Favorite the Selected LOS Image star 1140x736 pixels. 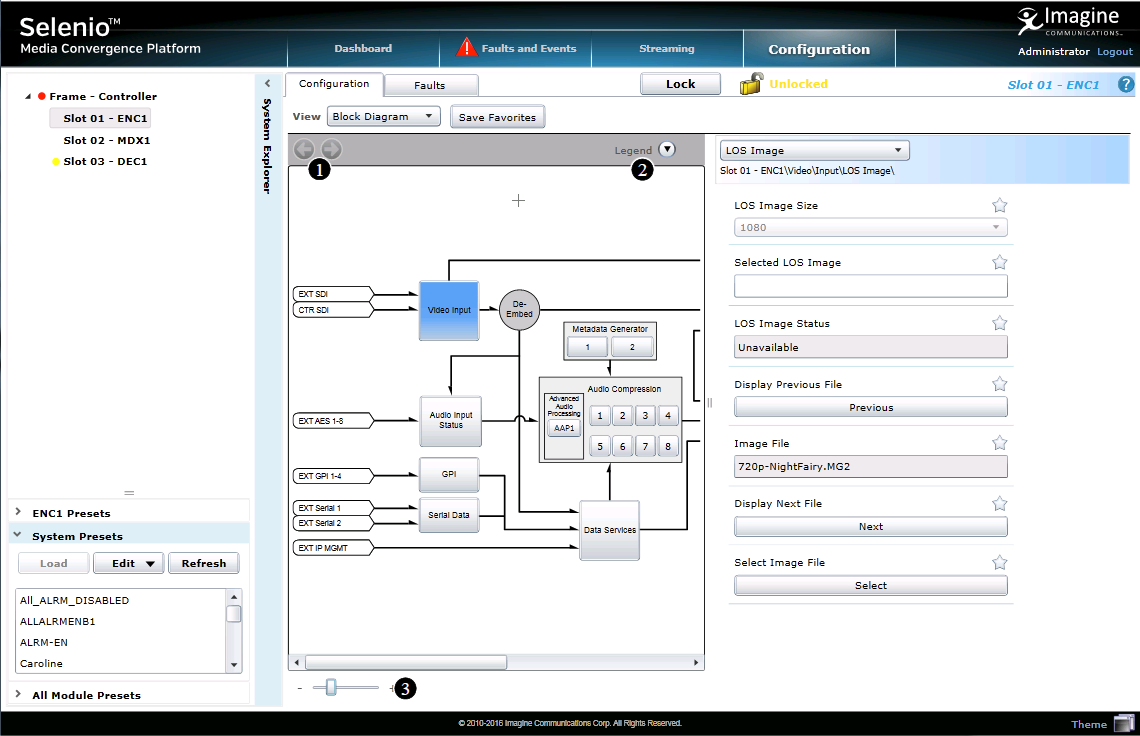(1000, 263)
